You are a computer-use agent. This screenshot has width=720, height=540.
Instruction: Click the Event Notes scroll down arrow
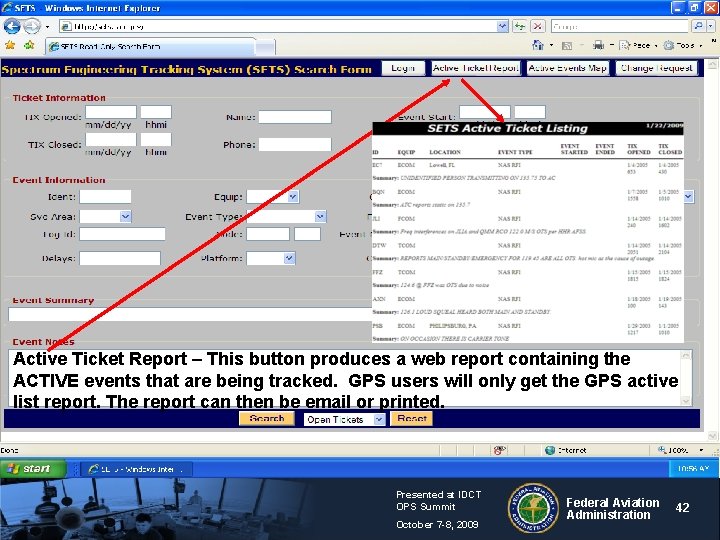[x=686, y=401]
